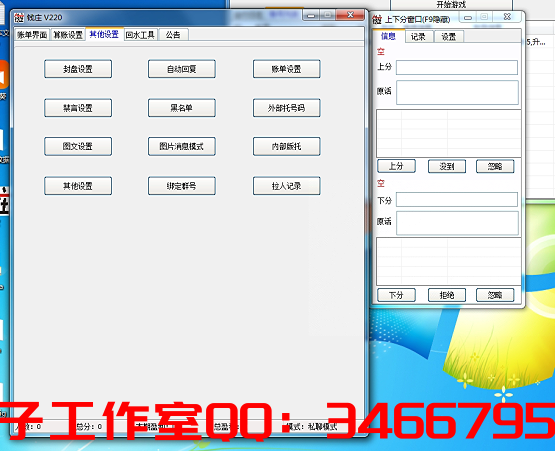Click the 内部版托 button

click(x=286, y=146)
